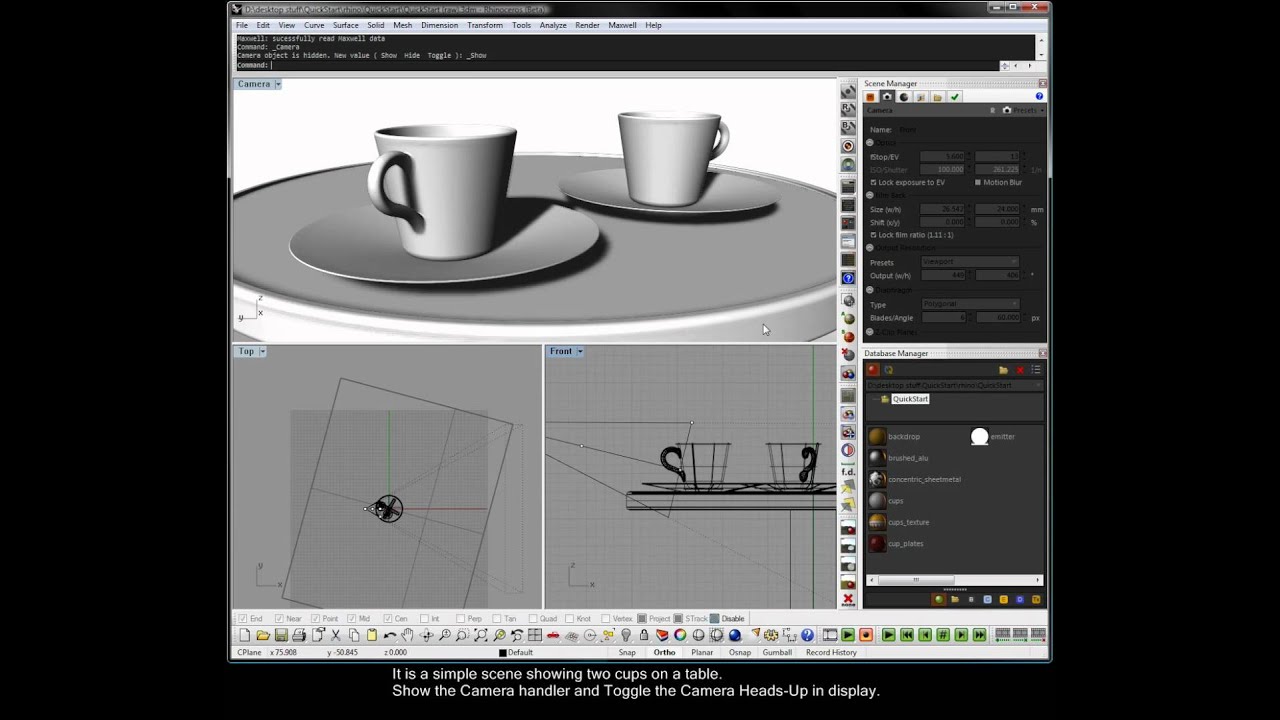The image size is (1280, 720).
Task: Click the color wheel icon in toolbar
Action: pyautogui.click(x=679, y=635)
